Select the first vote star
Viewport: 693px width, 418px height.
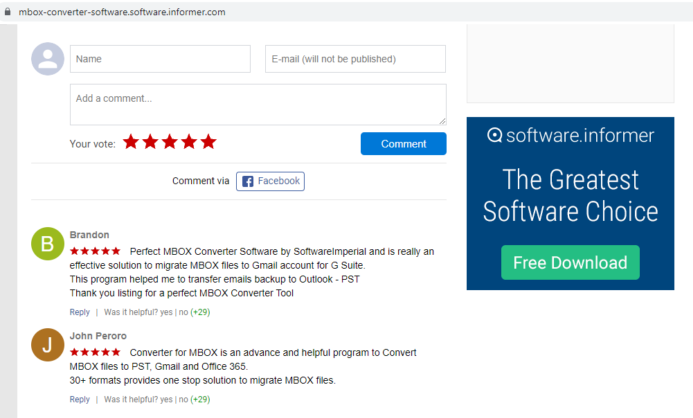click(131, 142)
